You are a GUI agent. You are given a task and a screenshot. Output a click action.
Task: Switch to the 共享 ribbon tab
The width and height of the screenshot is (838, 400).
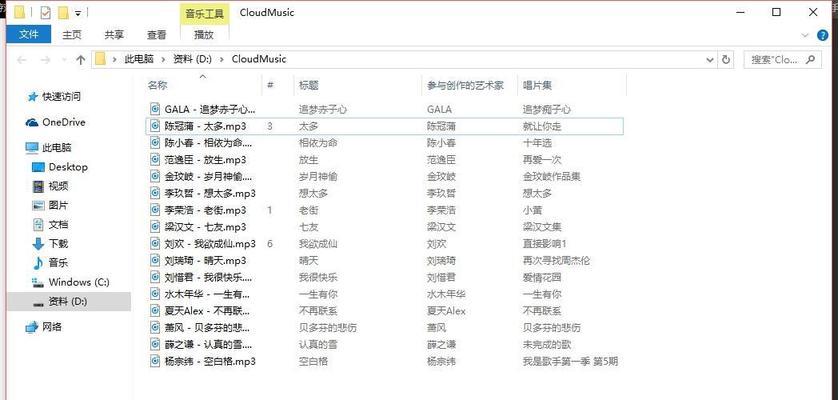[114, 35]
